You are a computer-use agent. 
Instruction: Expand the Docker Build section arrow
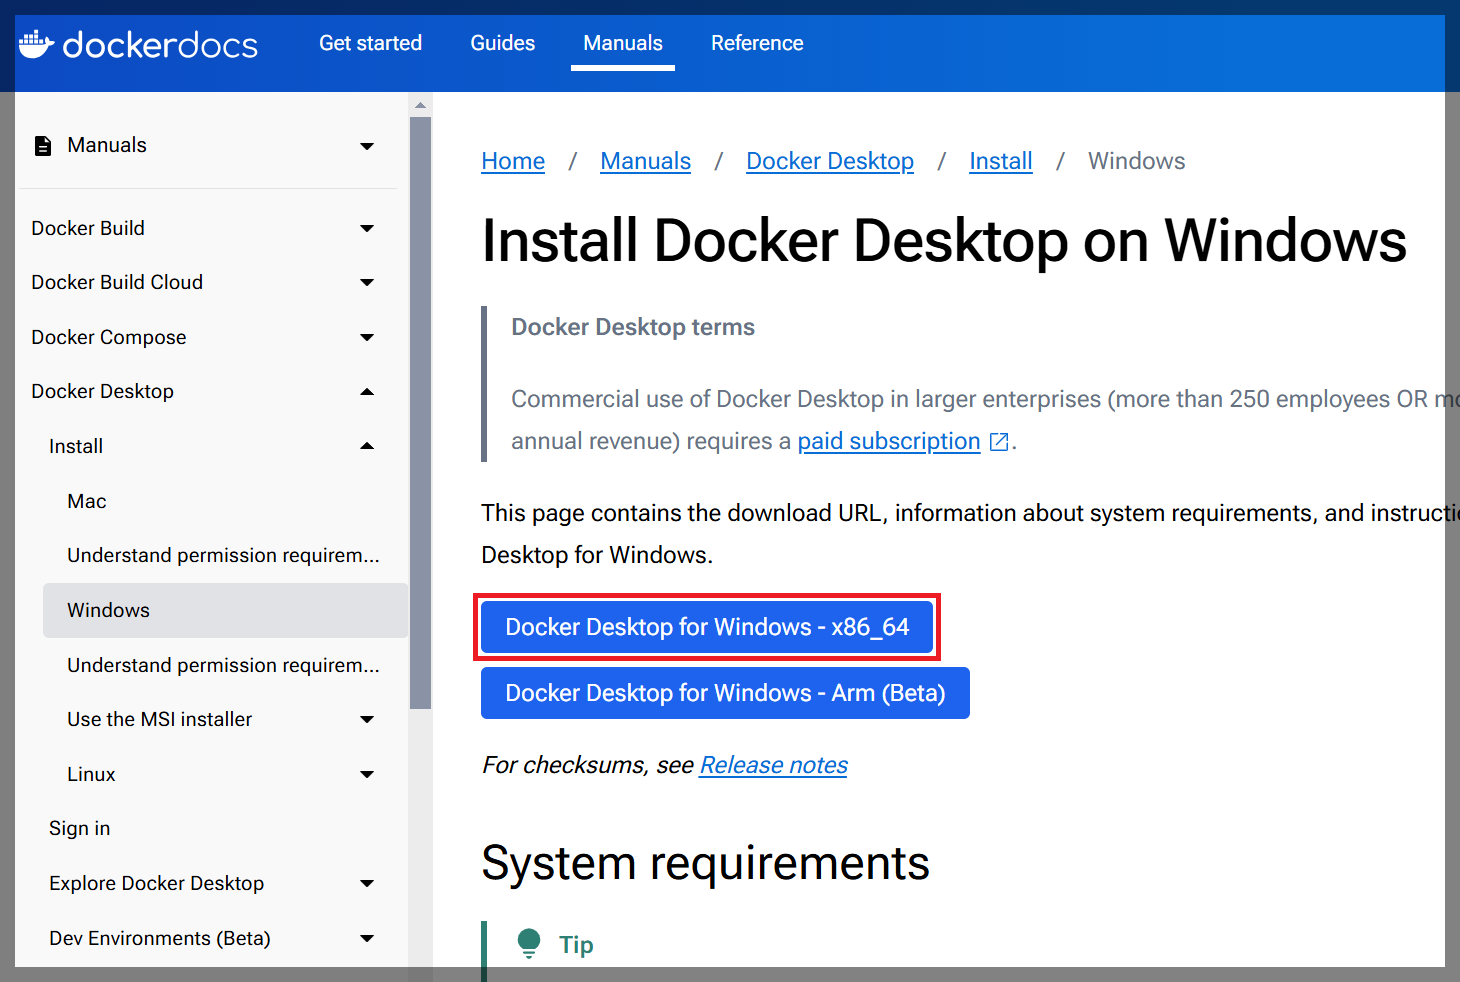coord(367,228)
